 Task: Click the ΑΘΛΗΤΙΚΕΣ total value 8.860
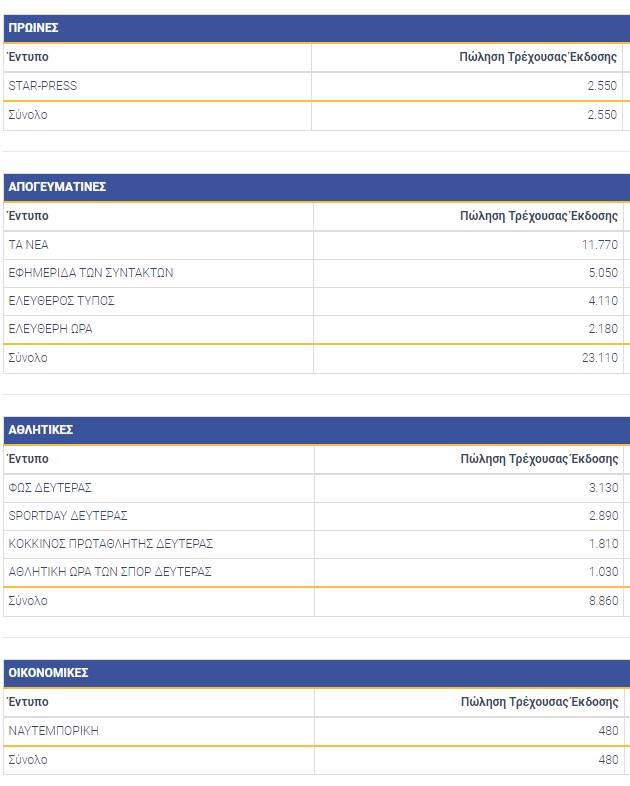(x=602, y=601)
